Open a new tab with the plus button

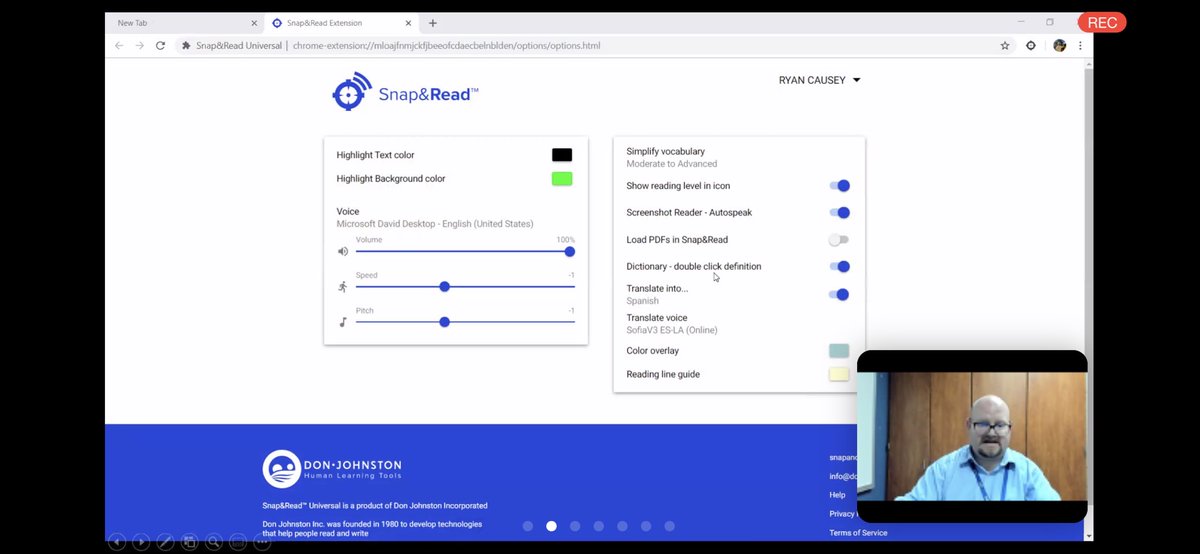(433, 23)
